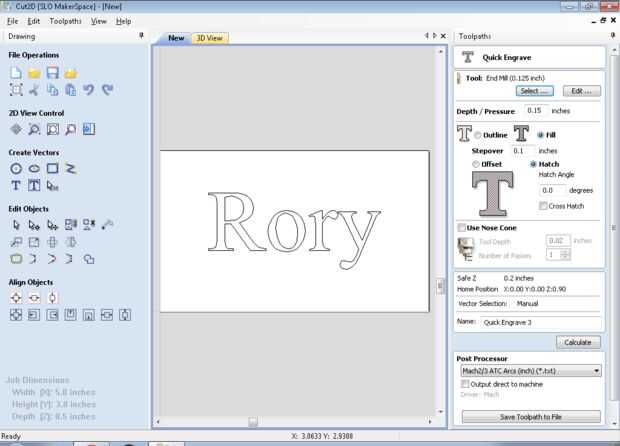Enable the Use Nose Cone checkbox
The image size is (620, 446).
coord(461,228)
